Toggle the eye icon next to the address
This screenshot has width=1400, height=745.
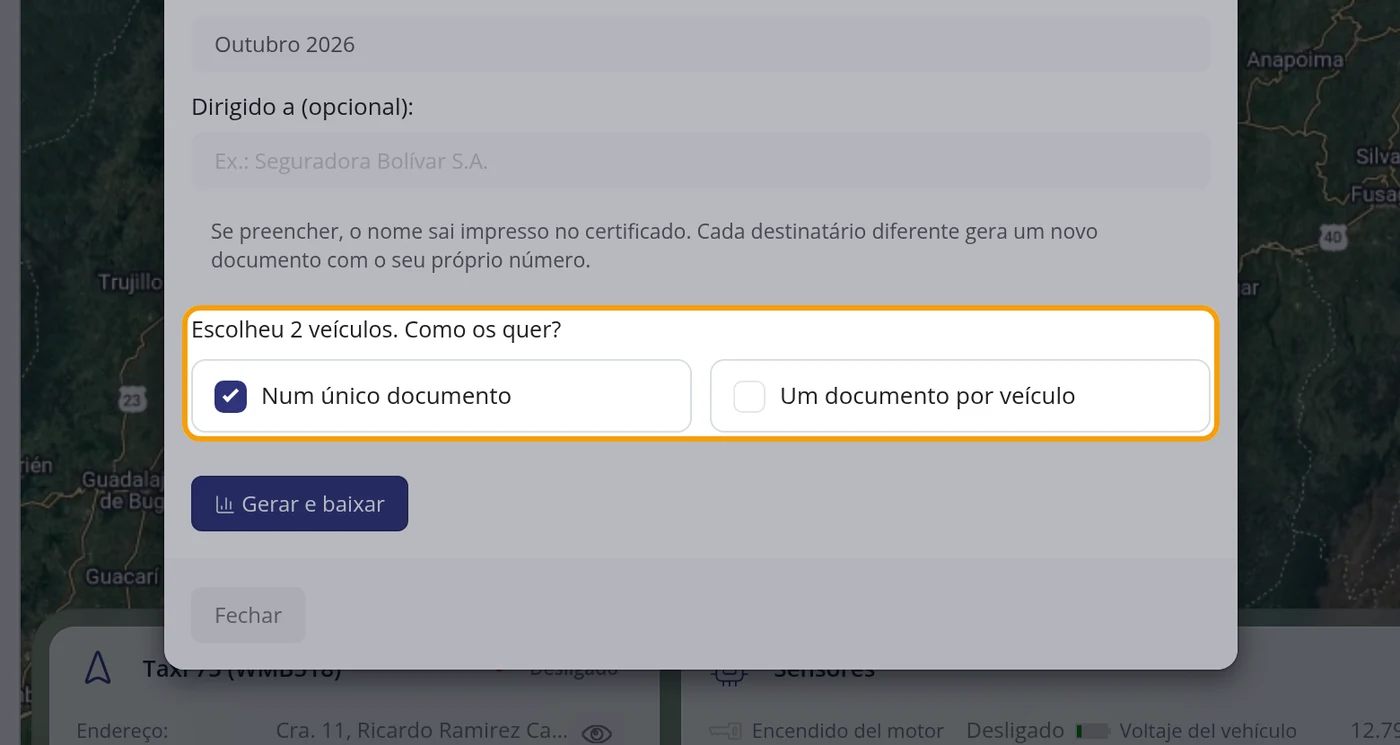pos(597,733)
